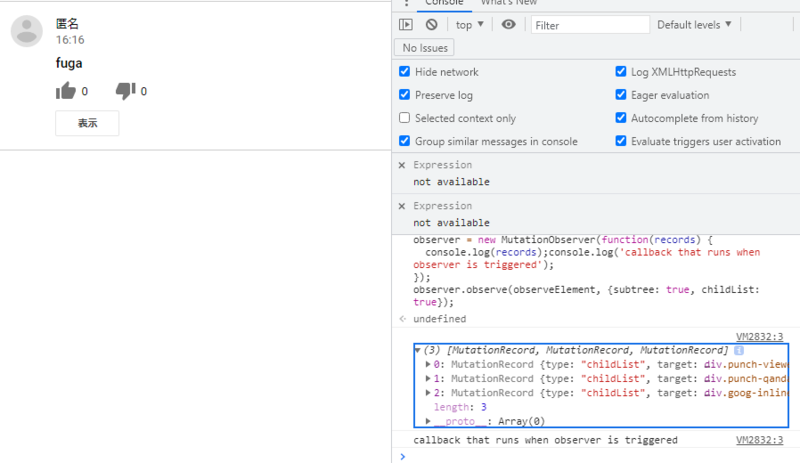This screenshot has width=800, height=463.
Task: Click the thumbs down icon on fuga
Action: pyautogui.click(x=126, y=91)
